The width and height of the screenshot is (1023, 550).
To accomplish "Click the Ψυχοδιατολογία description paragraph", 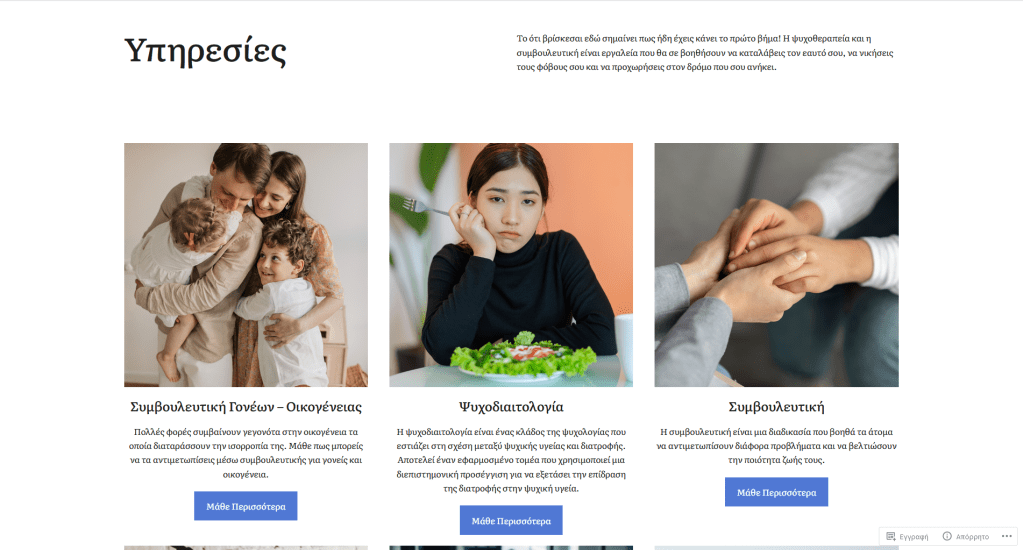I will 511,460.
